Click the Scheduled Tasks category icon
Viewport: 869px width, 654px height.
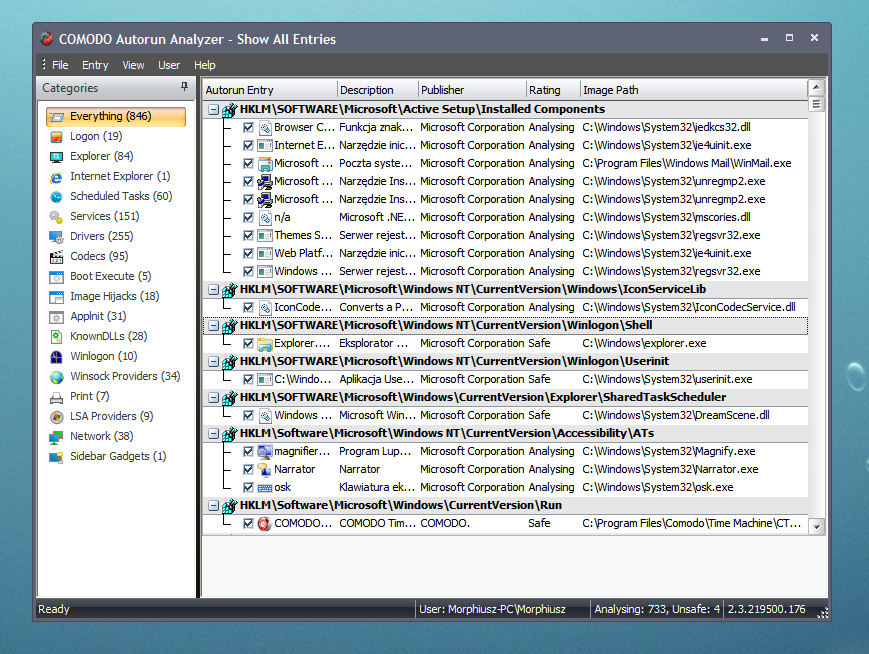point(55,197)
